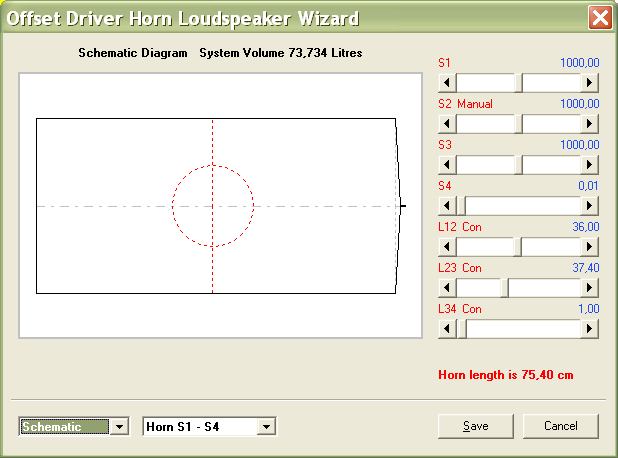Click the L34 Con slider thumb

pos(462,329)
